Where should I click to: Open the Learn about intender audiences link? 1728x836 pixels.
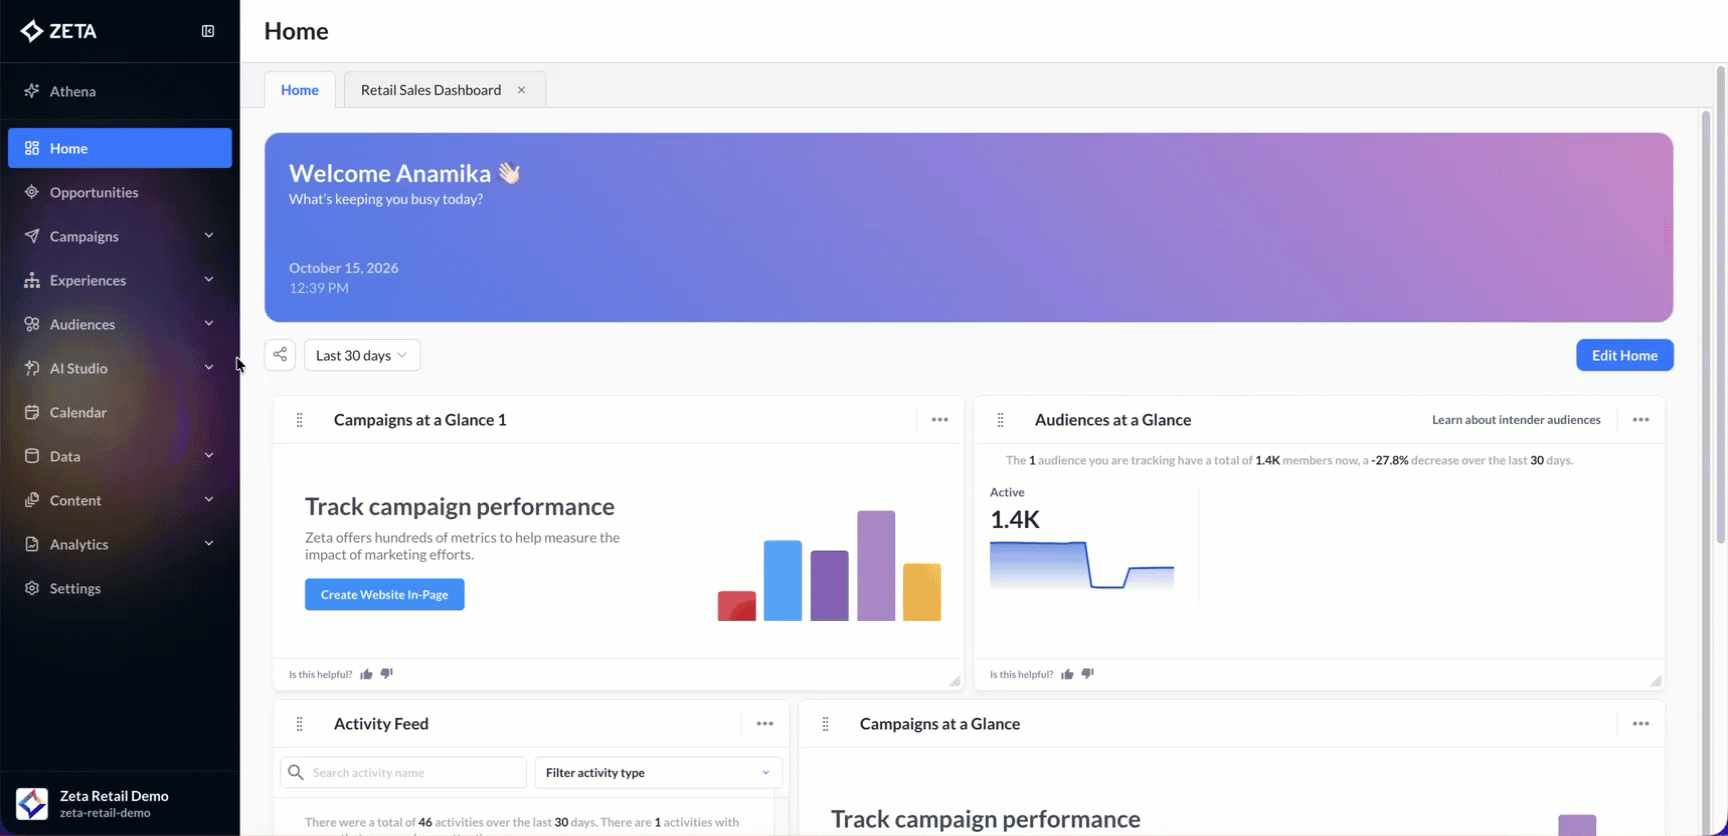(1516, 420)
